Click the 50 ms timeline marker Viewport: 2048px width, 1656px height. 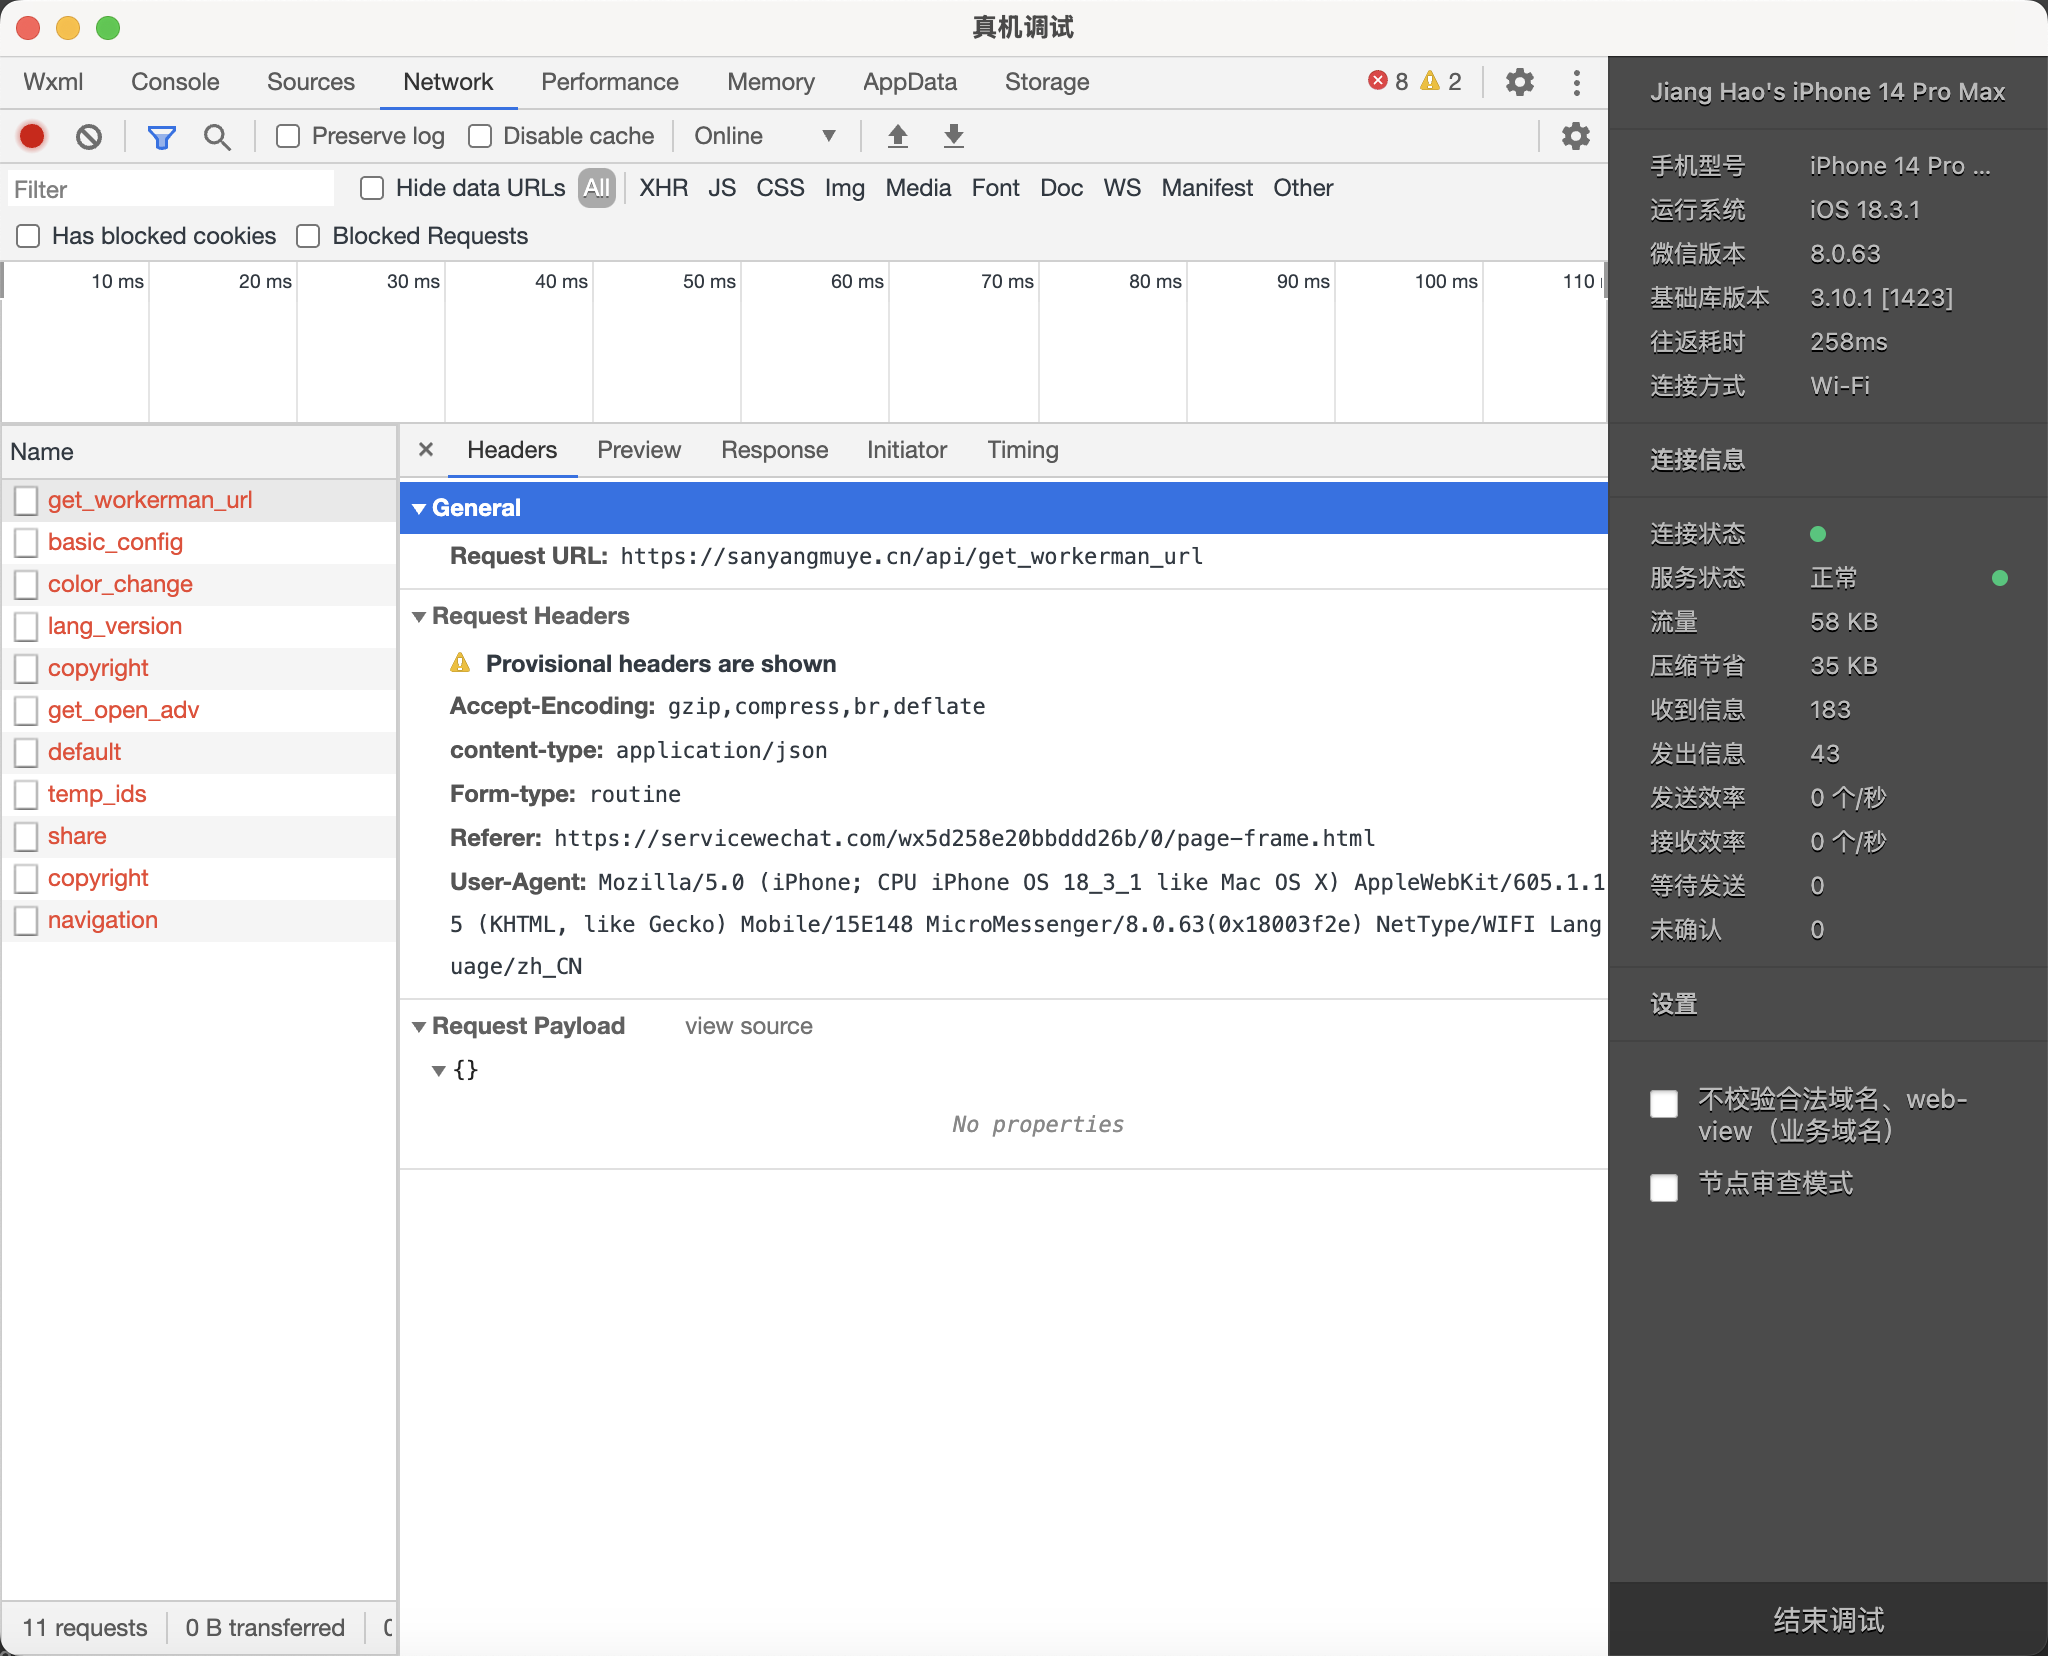(709, 282)
